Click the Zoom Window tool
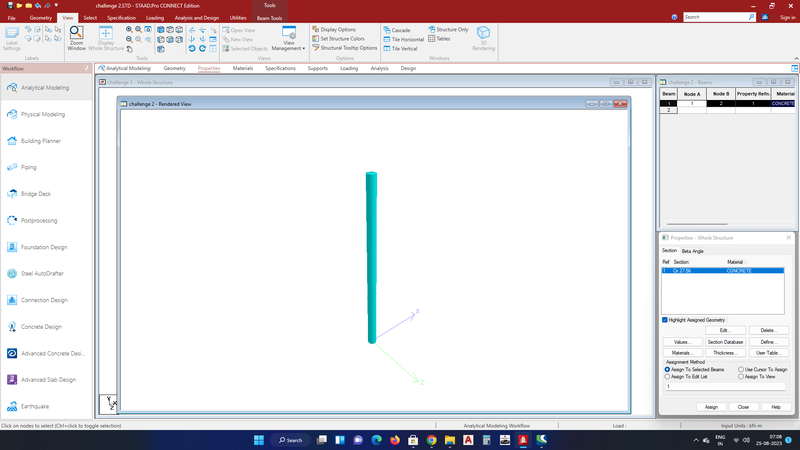The image size is (800, 450). click(x=76, y=38)
